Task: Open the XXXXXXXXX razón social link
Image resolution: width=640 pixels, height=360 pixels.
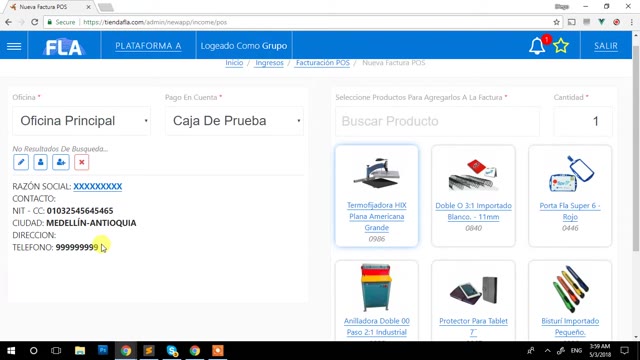Action: (98, 187)
